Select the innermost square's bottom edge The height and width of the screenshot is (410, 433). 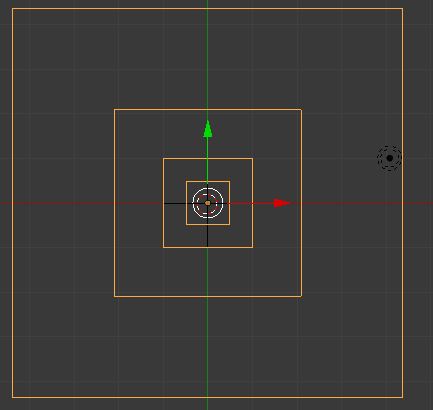pos(208,224)
